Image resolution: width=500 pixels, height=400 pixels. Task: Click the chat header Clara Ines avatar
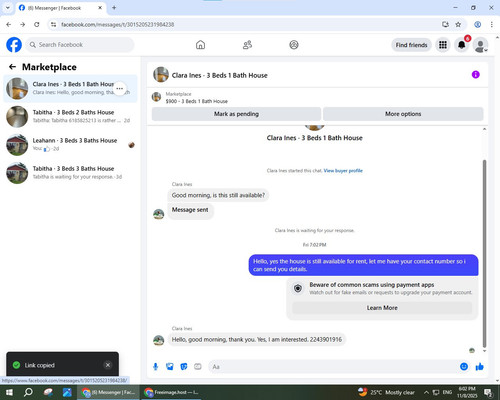point(161,75)
